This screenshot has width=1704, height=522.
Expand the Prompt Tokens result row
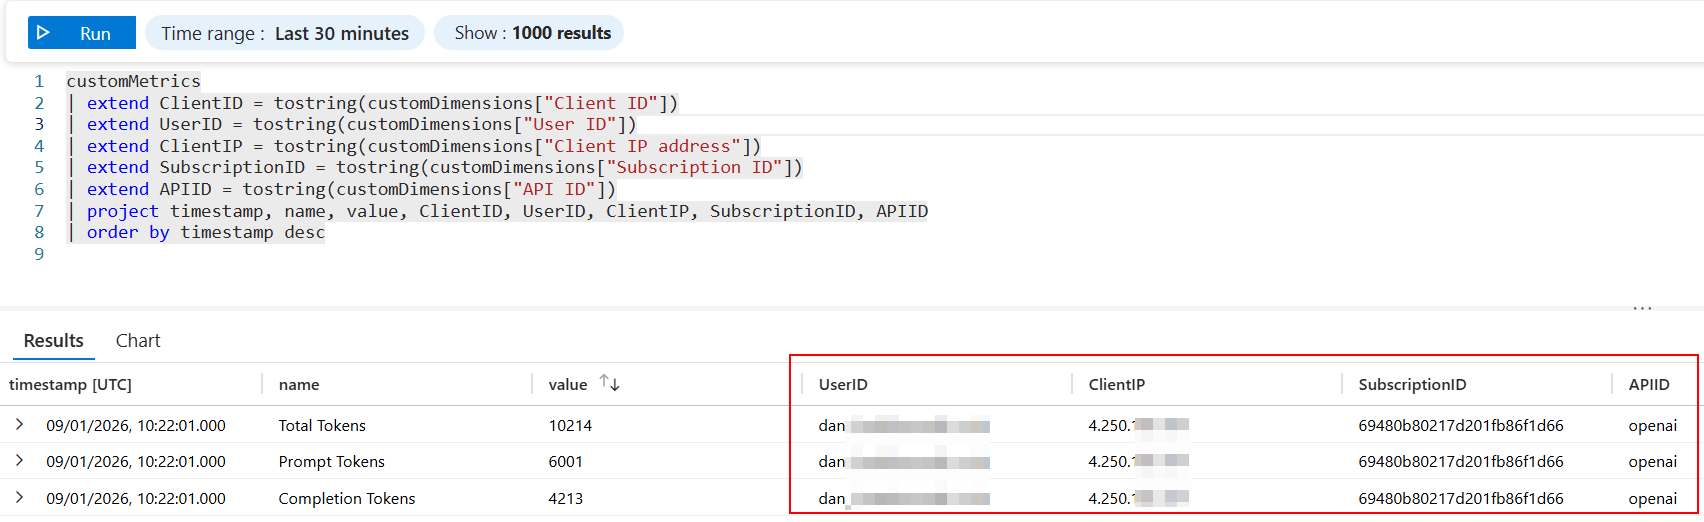click(20, 461)
